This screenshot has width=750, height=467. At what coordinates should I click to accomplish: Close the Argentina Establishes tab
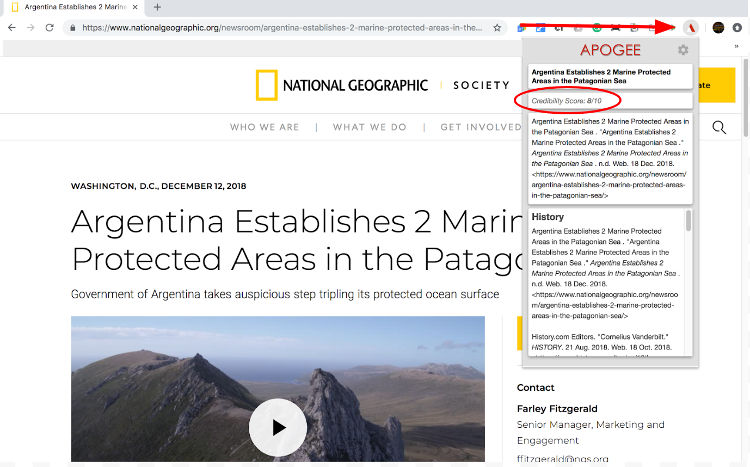click(135, 7)
